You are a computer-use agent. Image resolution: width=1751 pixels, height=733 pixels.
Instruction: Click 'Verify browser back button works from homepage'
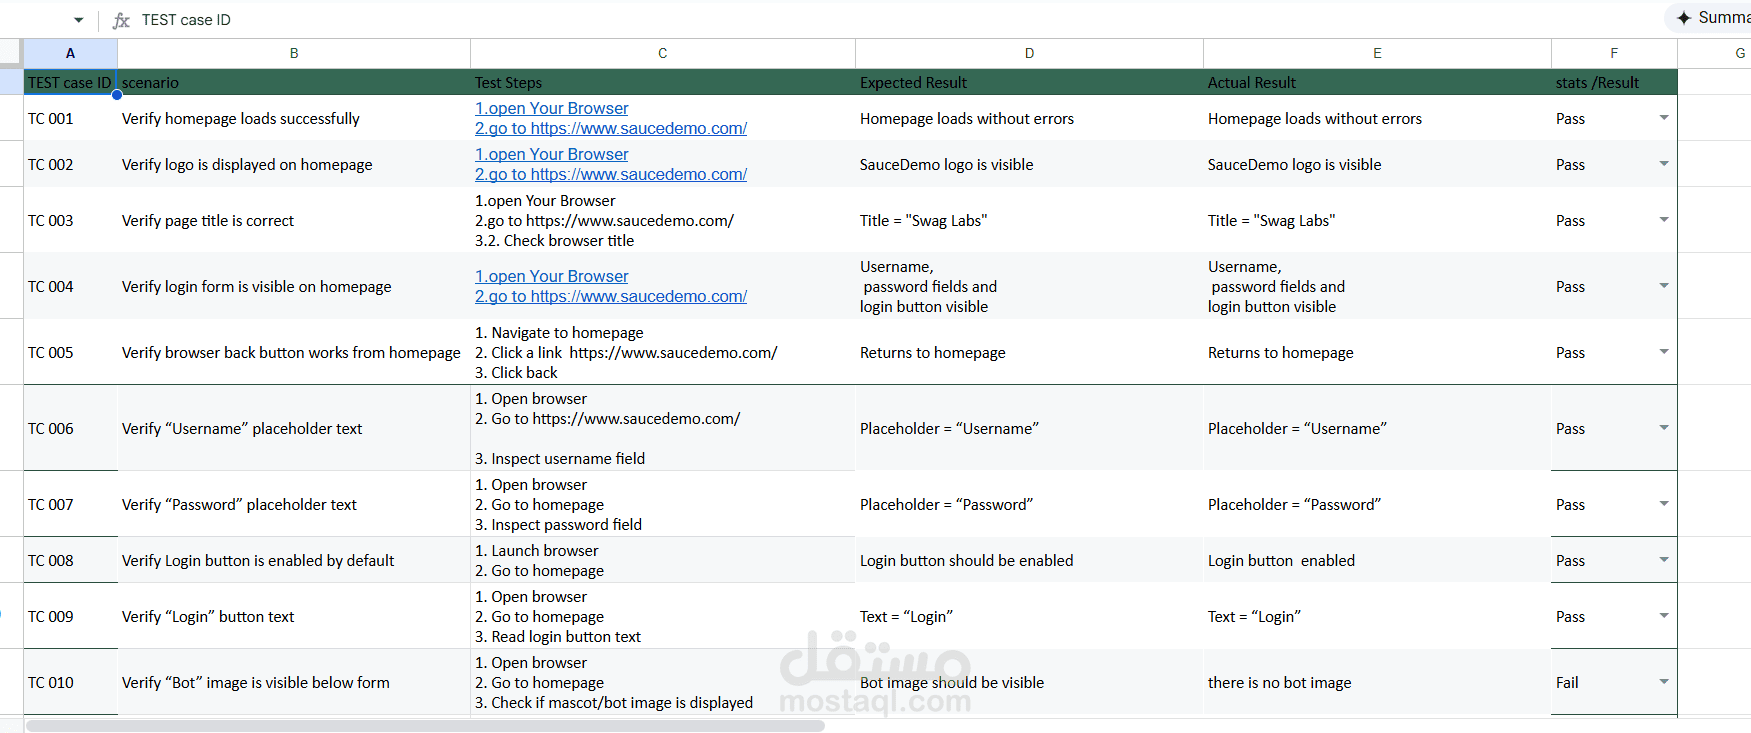294,352
